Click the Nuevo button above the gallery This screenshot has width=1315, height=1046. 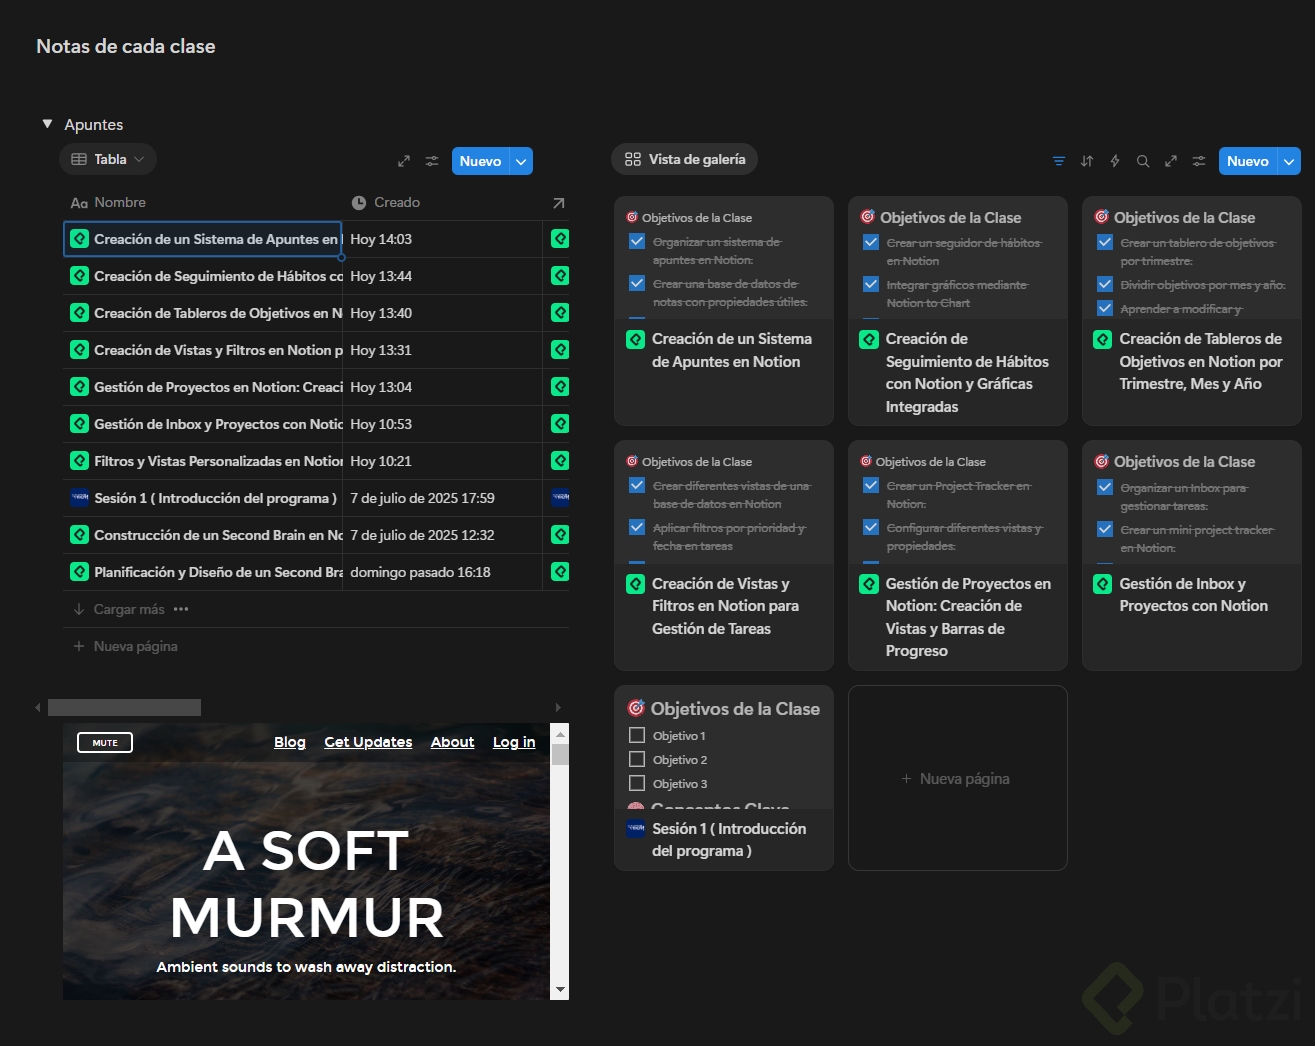[1248, 161]
